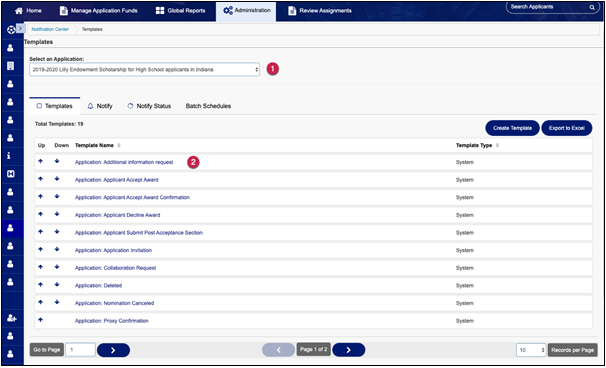The width and height of the screenshot is (606, 368).
Task: Click the Excel icon in sidebar
Action: point(10,174)
